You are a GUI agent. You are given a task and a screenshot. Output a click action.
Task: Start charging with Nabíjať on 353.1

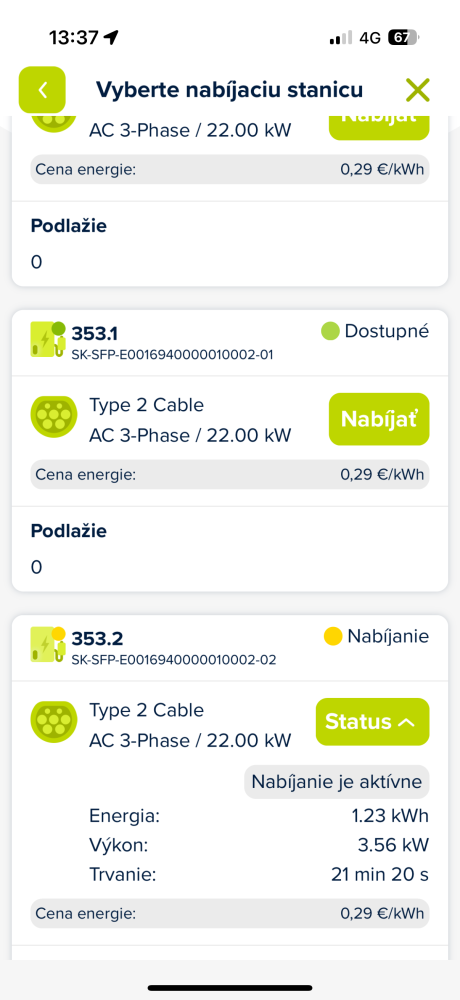pos(379,419)
